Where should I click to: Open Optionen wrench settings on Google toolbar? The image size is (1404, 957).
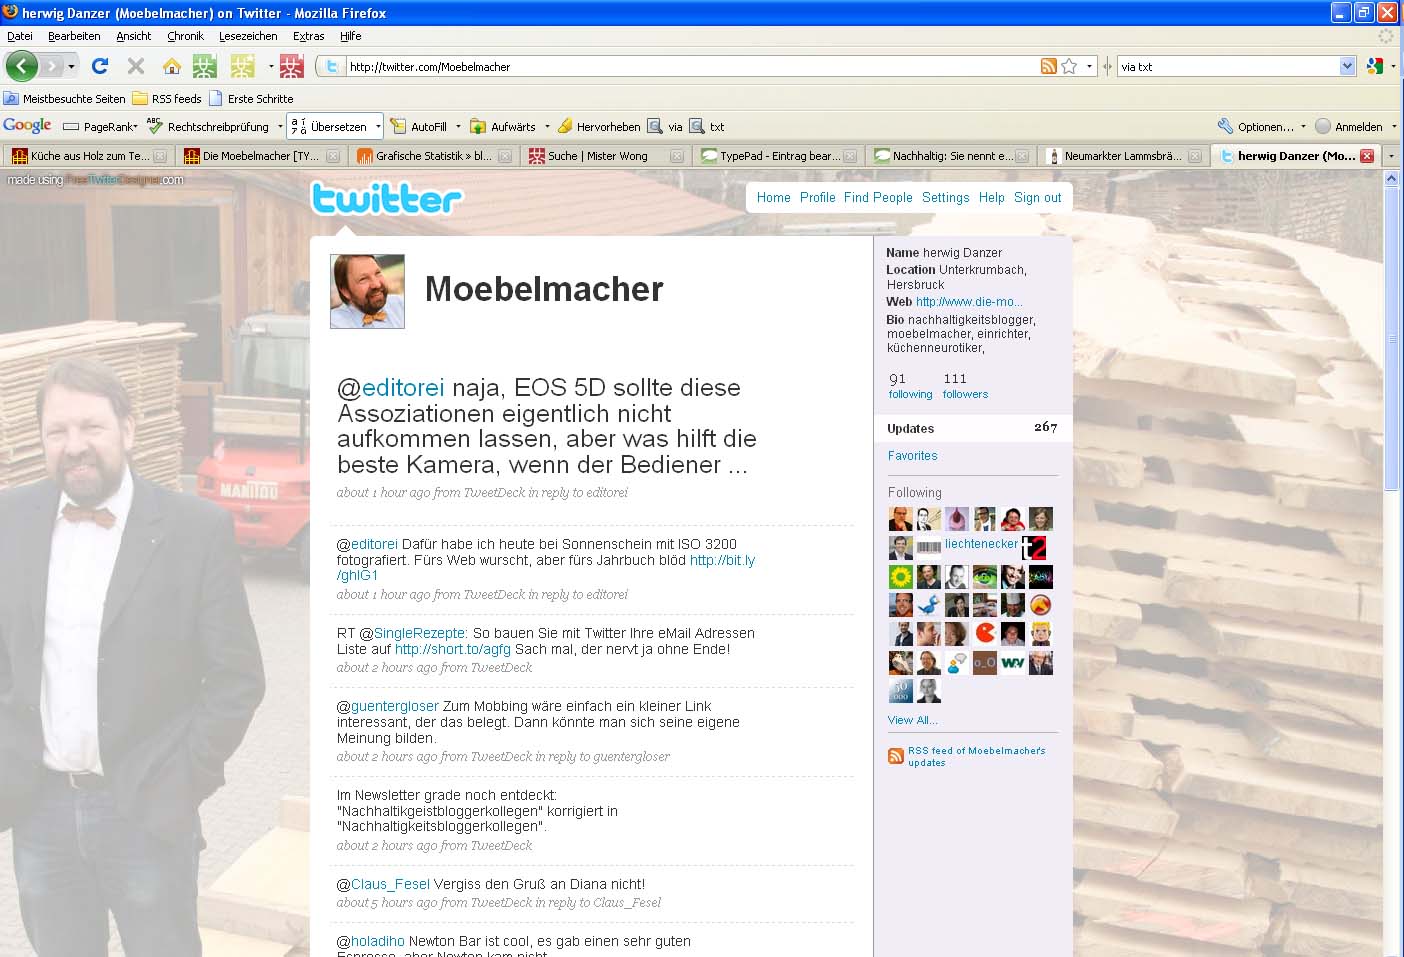tap(1256, 127)
